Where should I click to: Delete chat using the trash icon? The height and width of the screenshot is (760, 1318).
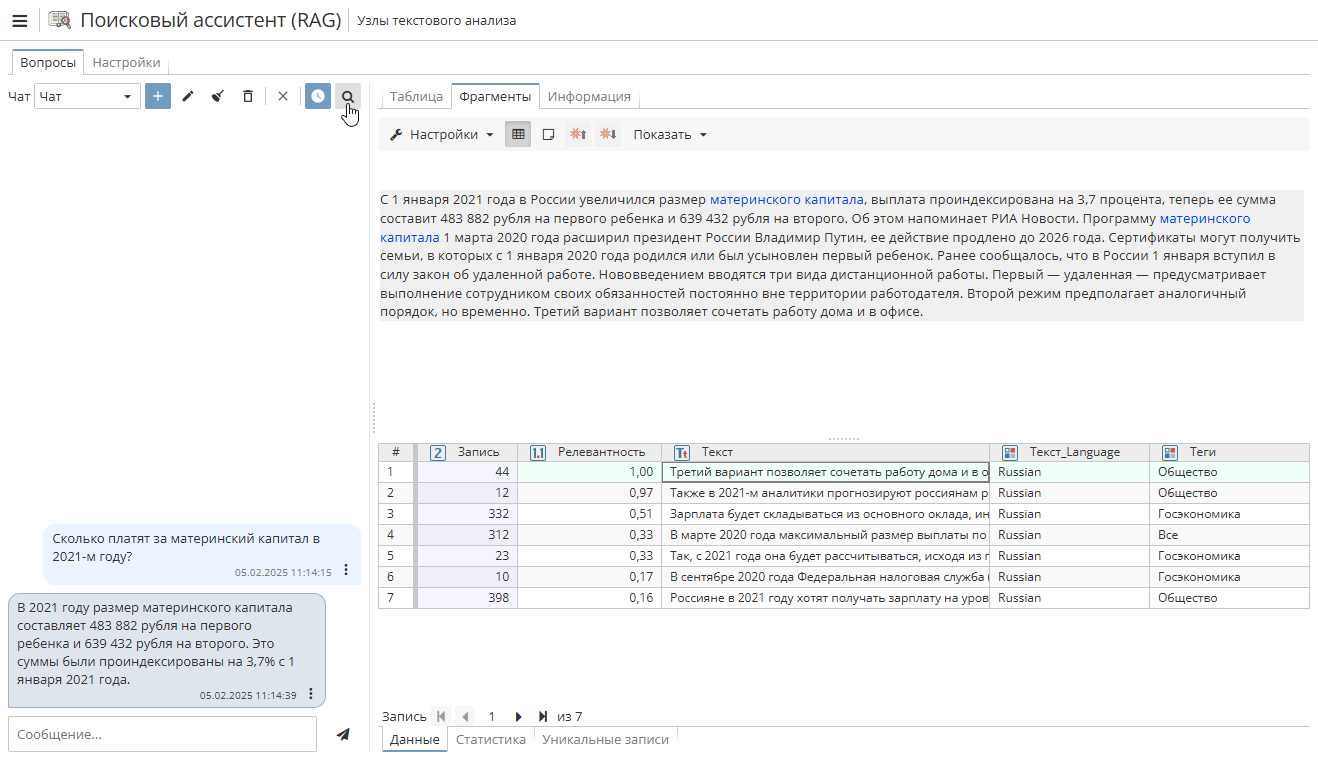pyautogui.click(x=248, y=96)
